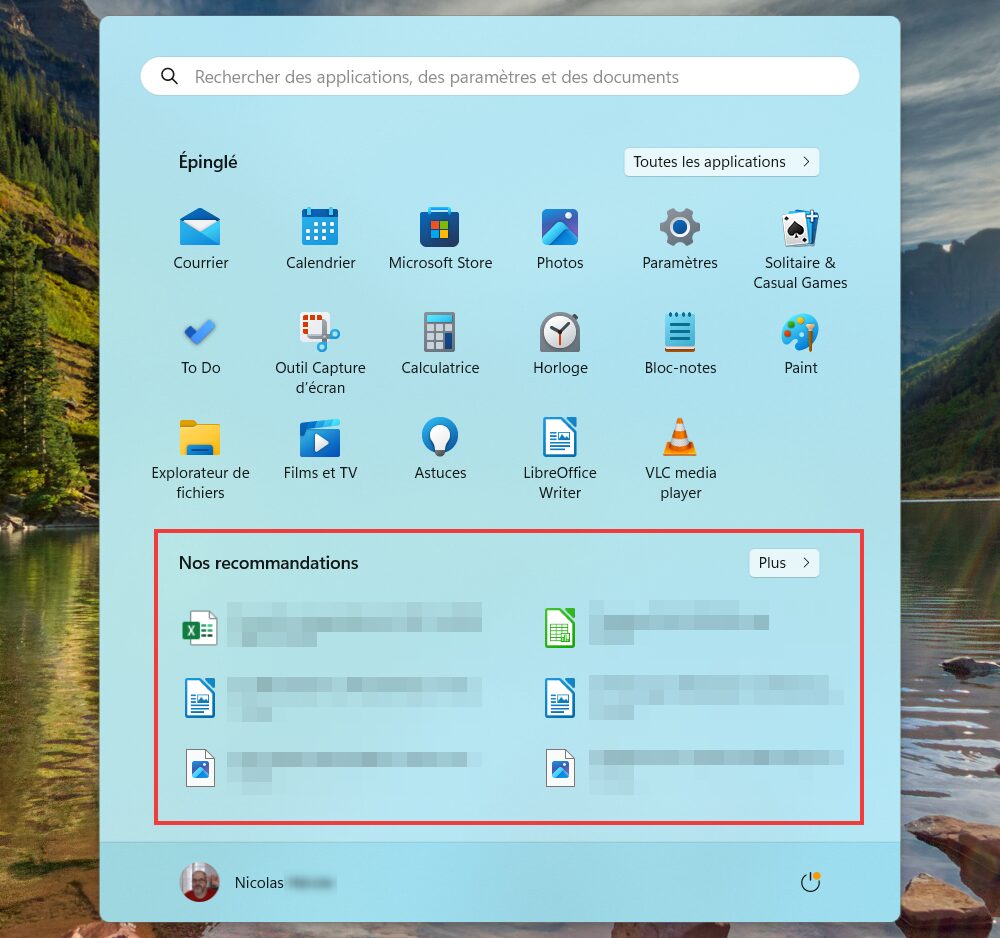The width and height of the screenshot is (1000, 938).
Task: Open the To Do app
Action: pos(200,344)
